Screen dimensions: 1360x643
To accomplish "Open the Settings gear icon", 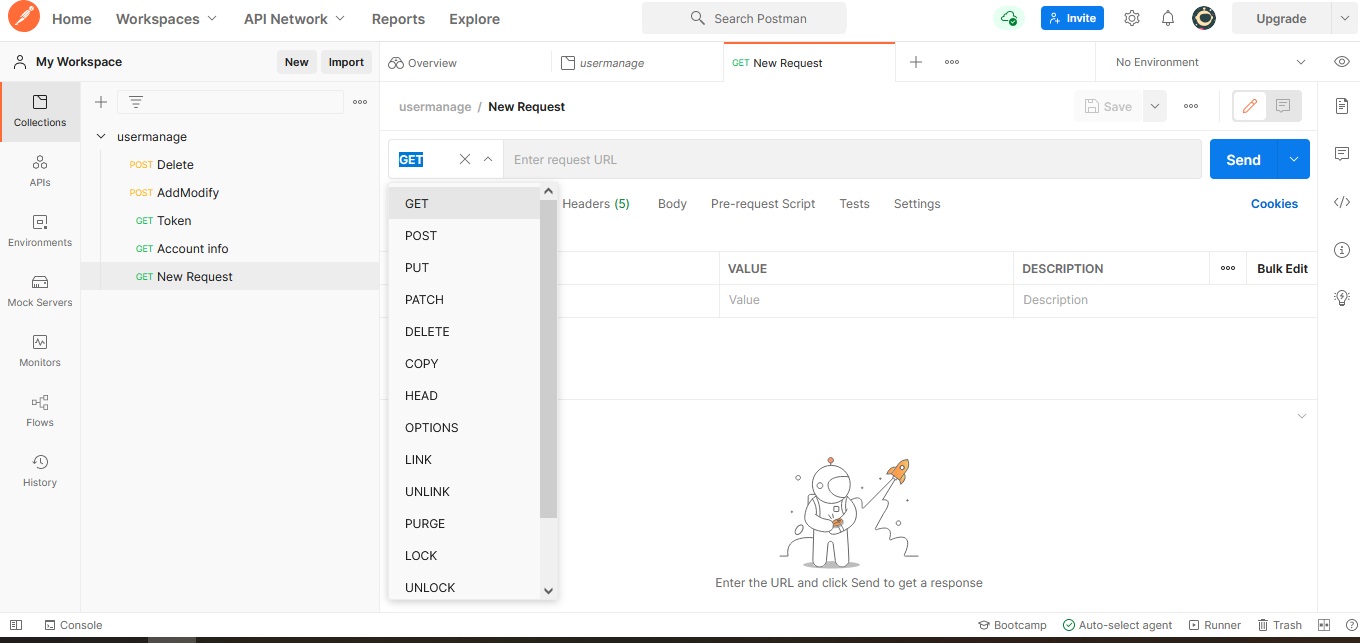I will pyautogui.click(x=1132, y=18).
